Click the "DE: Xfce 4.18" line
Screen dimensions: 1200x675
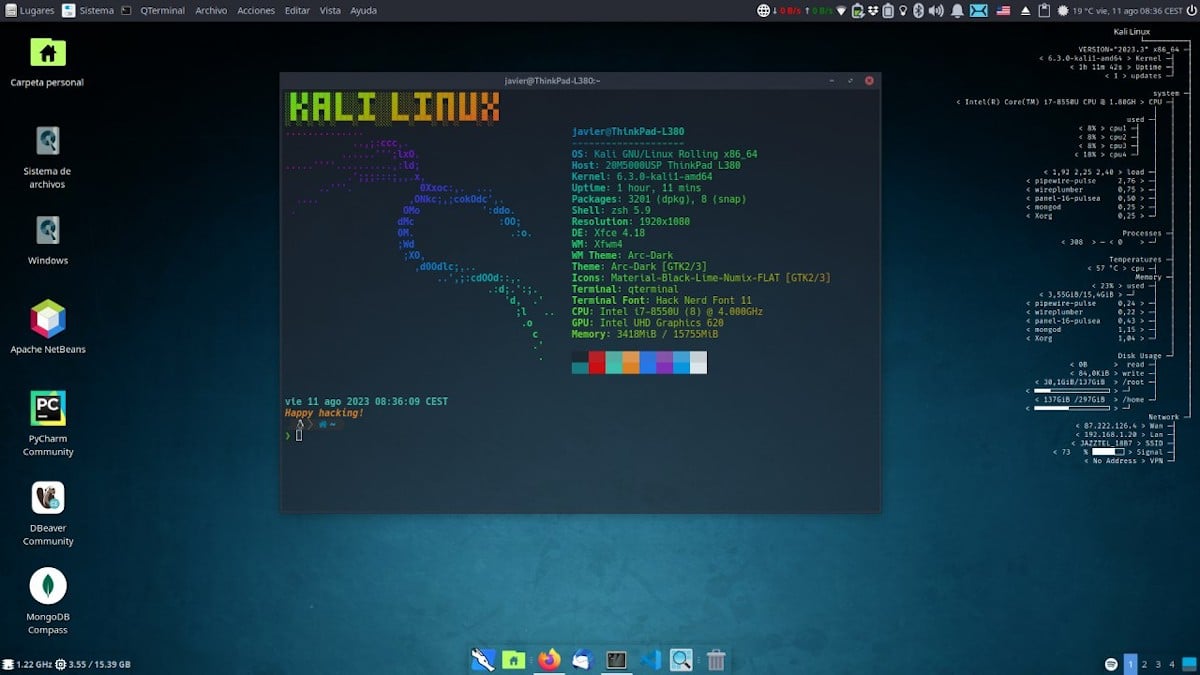pyautogui.click(x=608, y=233)
